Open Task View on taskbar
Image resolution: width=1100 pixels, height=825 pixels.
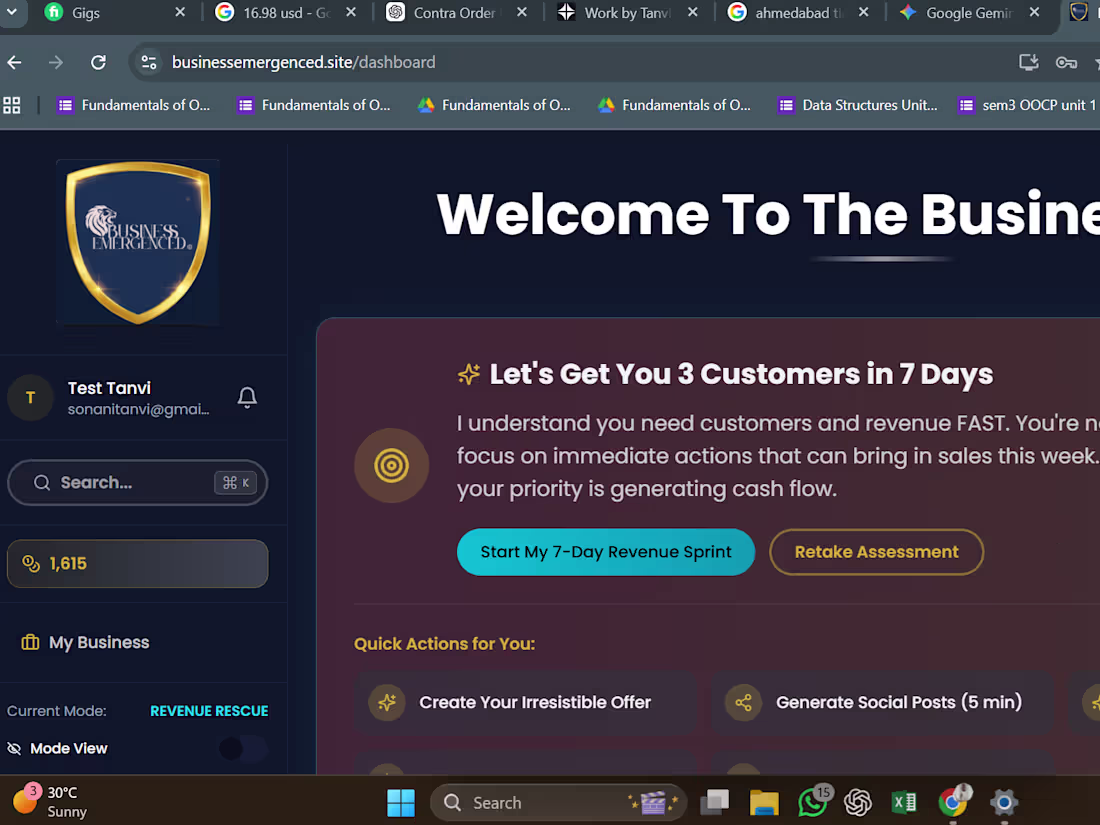pyautogui.click(x=715, y=803)
